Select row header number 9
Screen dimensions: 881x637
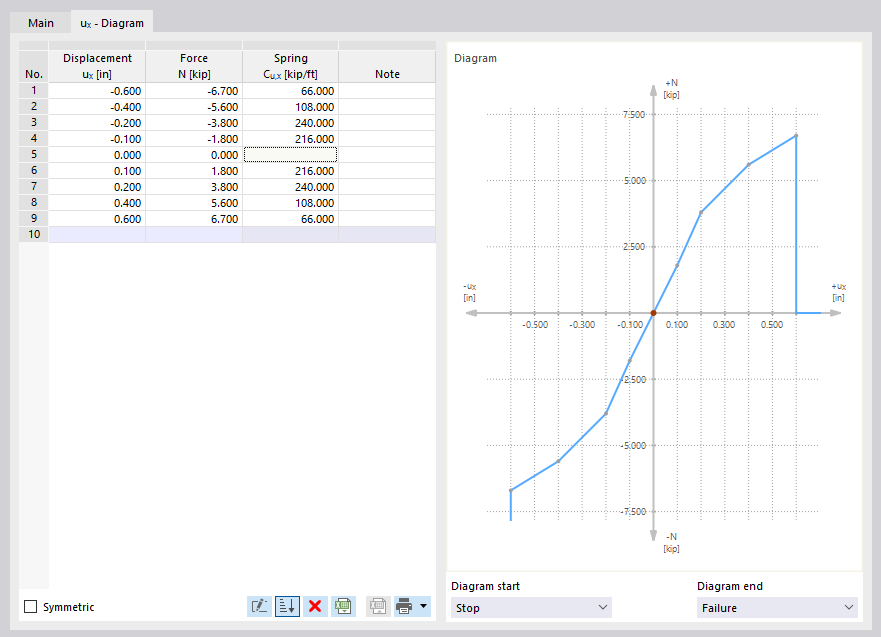tap(34, 219)
